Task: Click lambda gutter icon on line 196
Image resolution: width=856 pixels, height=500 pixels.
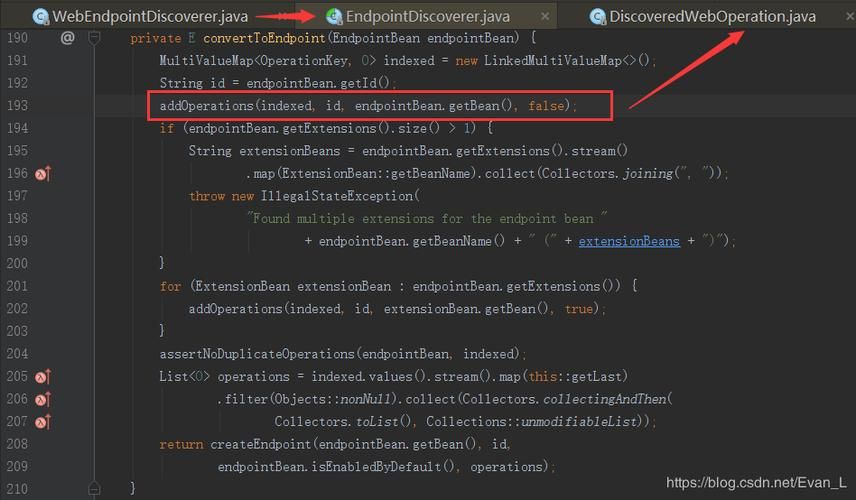Action: tap(43, 174)
